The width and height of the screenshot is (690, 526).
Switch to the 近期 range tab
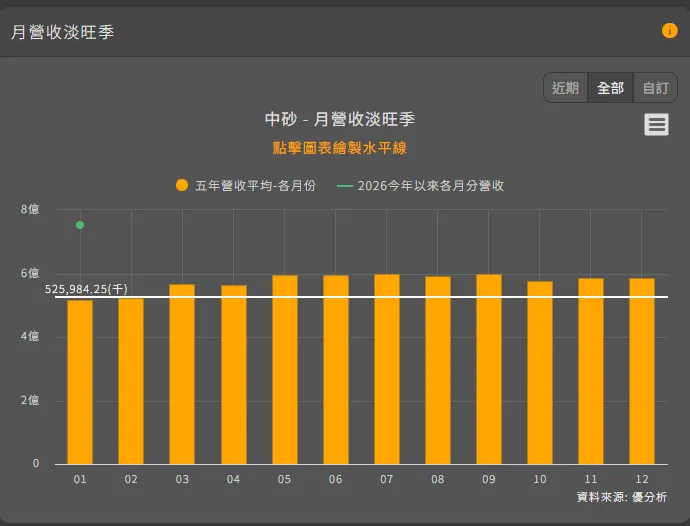[565, 88]
